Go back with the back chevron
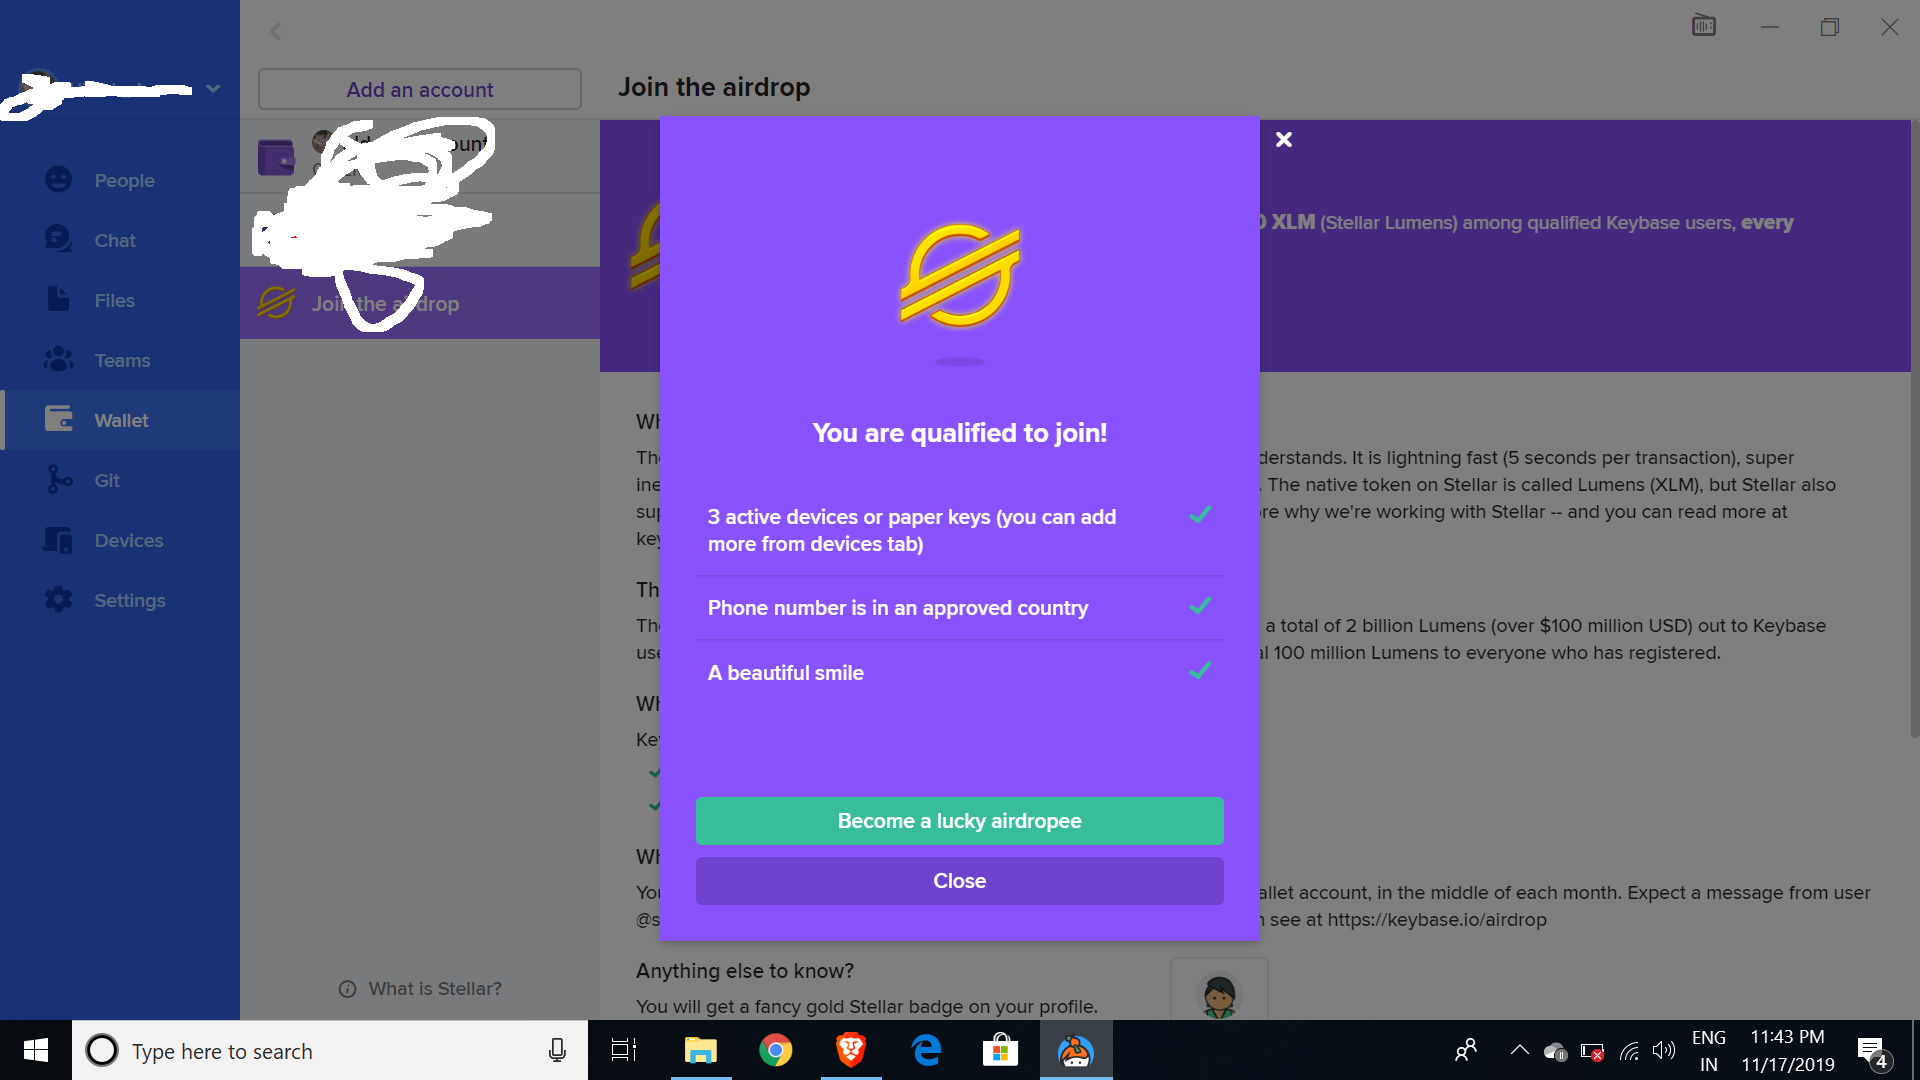 (275, 32)
